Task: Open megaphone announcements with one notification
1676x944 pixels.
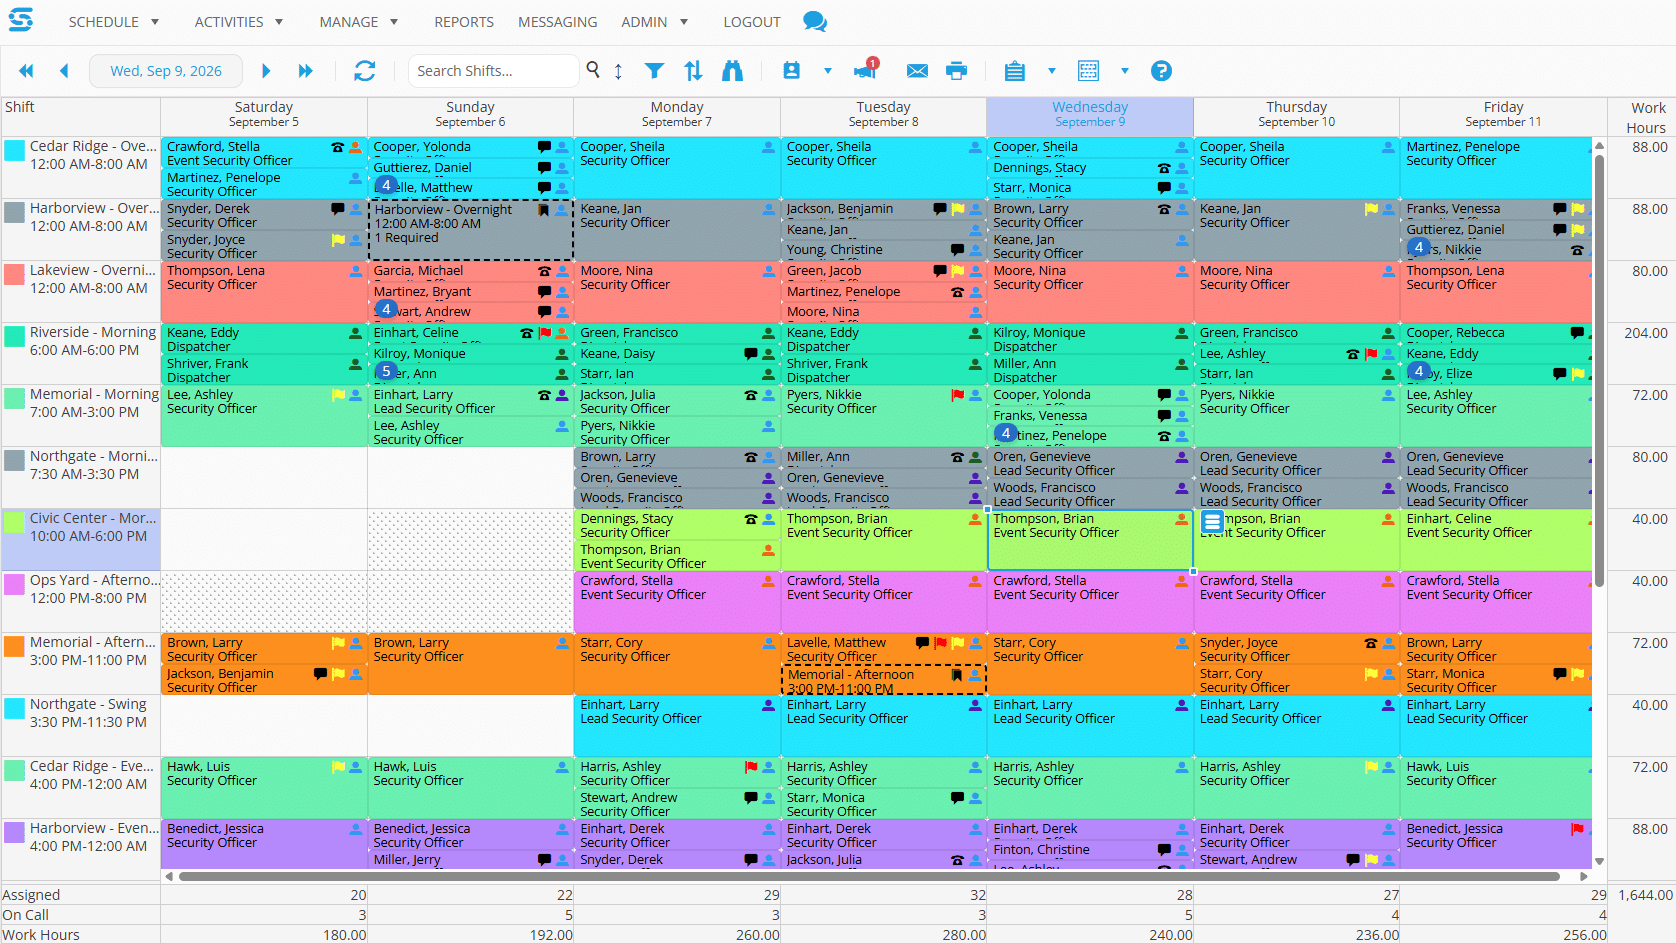Action: (865, 69)
